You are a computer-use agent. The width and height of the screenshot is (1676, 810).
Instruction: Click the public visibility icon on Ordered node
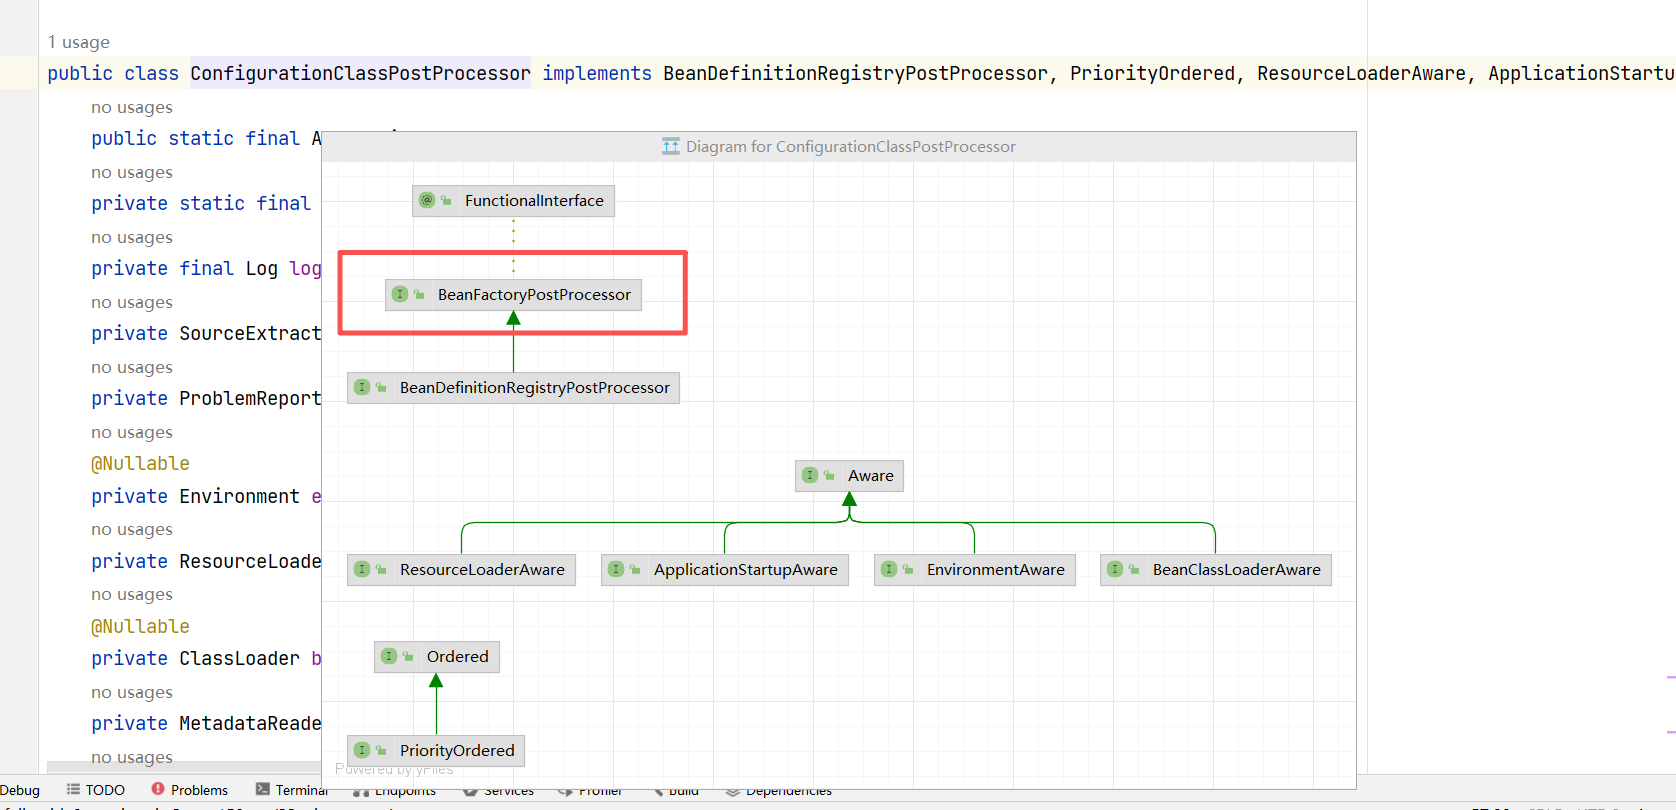click(x=408, y=656)
